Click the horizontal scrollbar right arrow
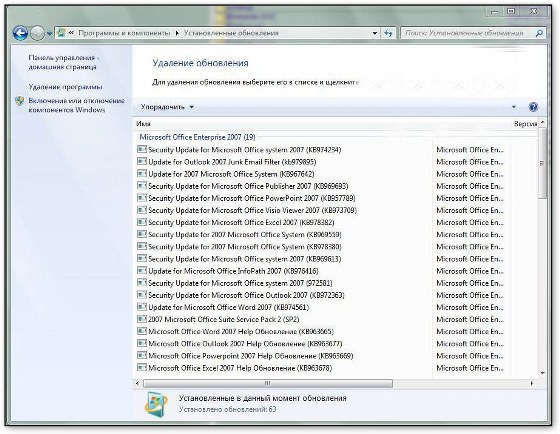This screenshot has width=560, height=434. [x=532, y=383]
